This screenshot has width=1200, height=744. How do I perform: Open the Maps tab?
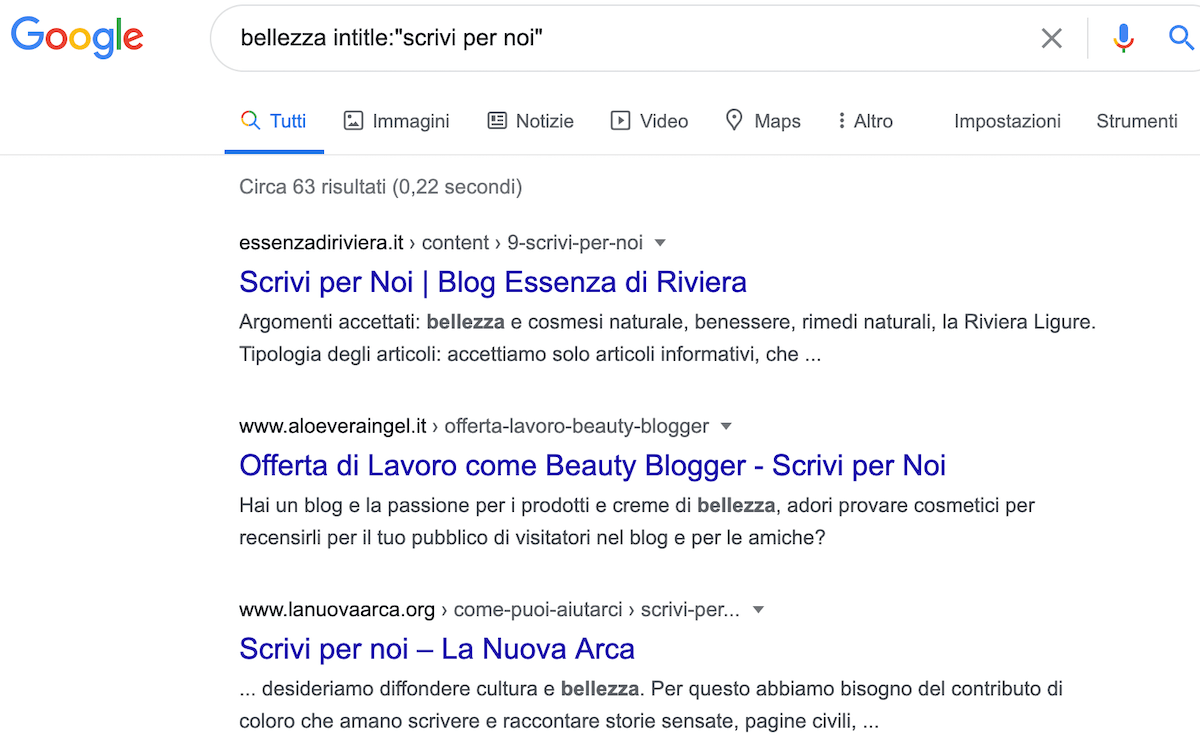pyautogui.click(x=763, y=121)
